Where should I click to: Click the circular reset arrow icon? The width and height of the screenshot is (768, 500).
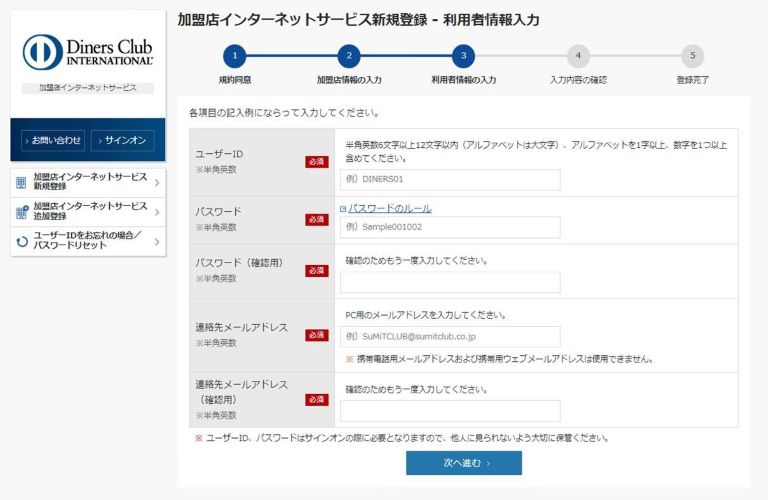22,240
